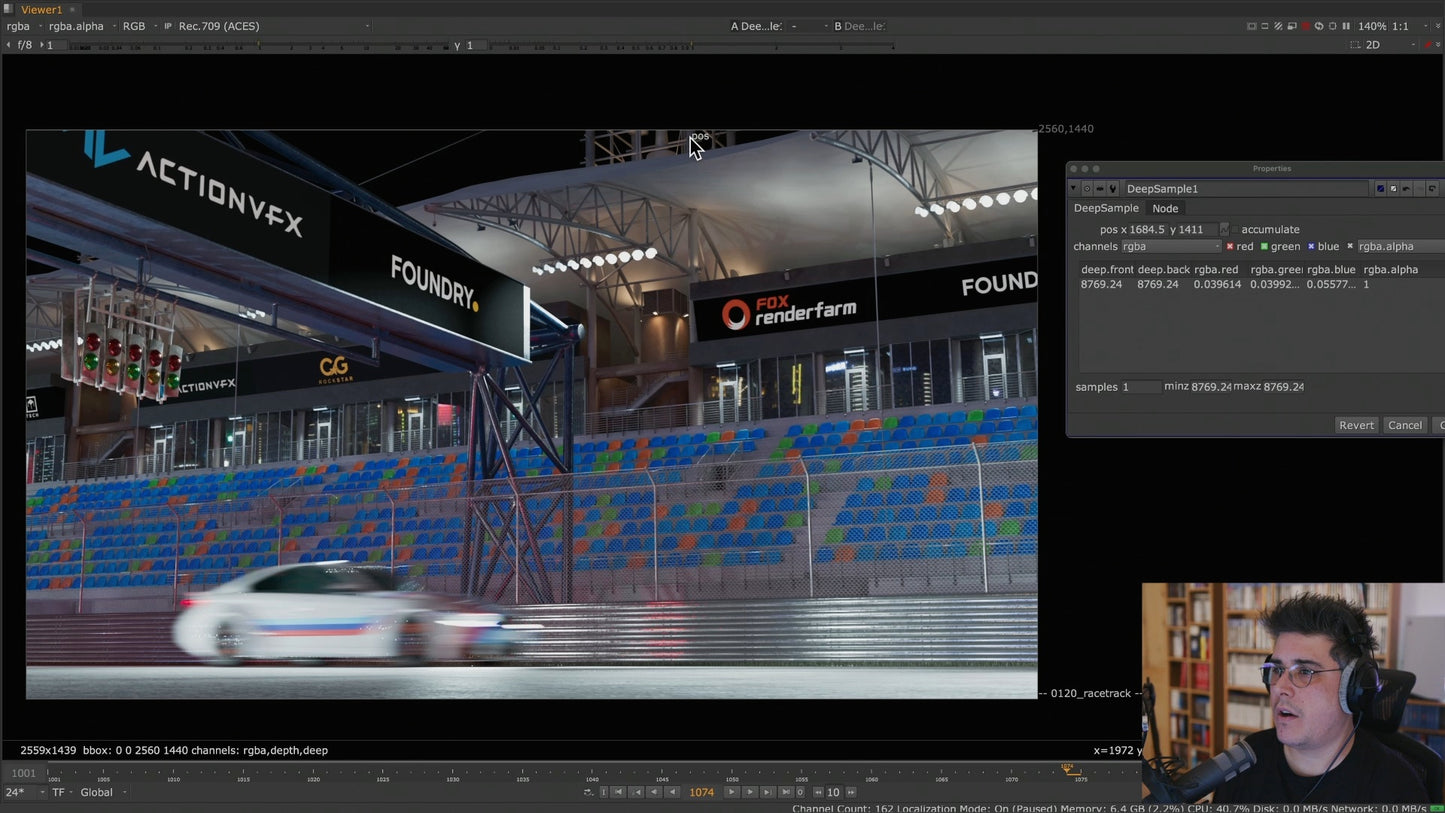Pause viewer updates with the pause icon
This screenshot has height=813, width=1445.
pos(1346,26)
